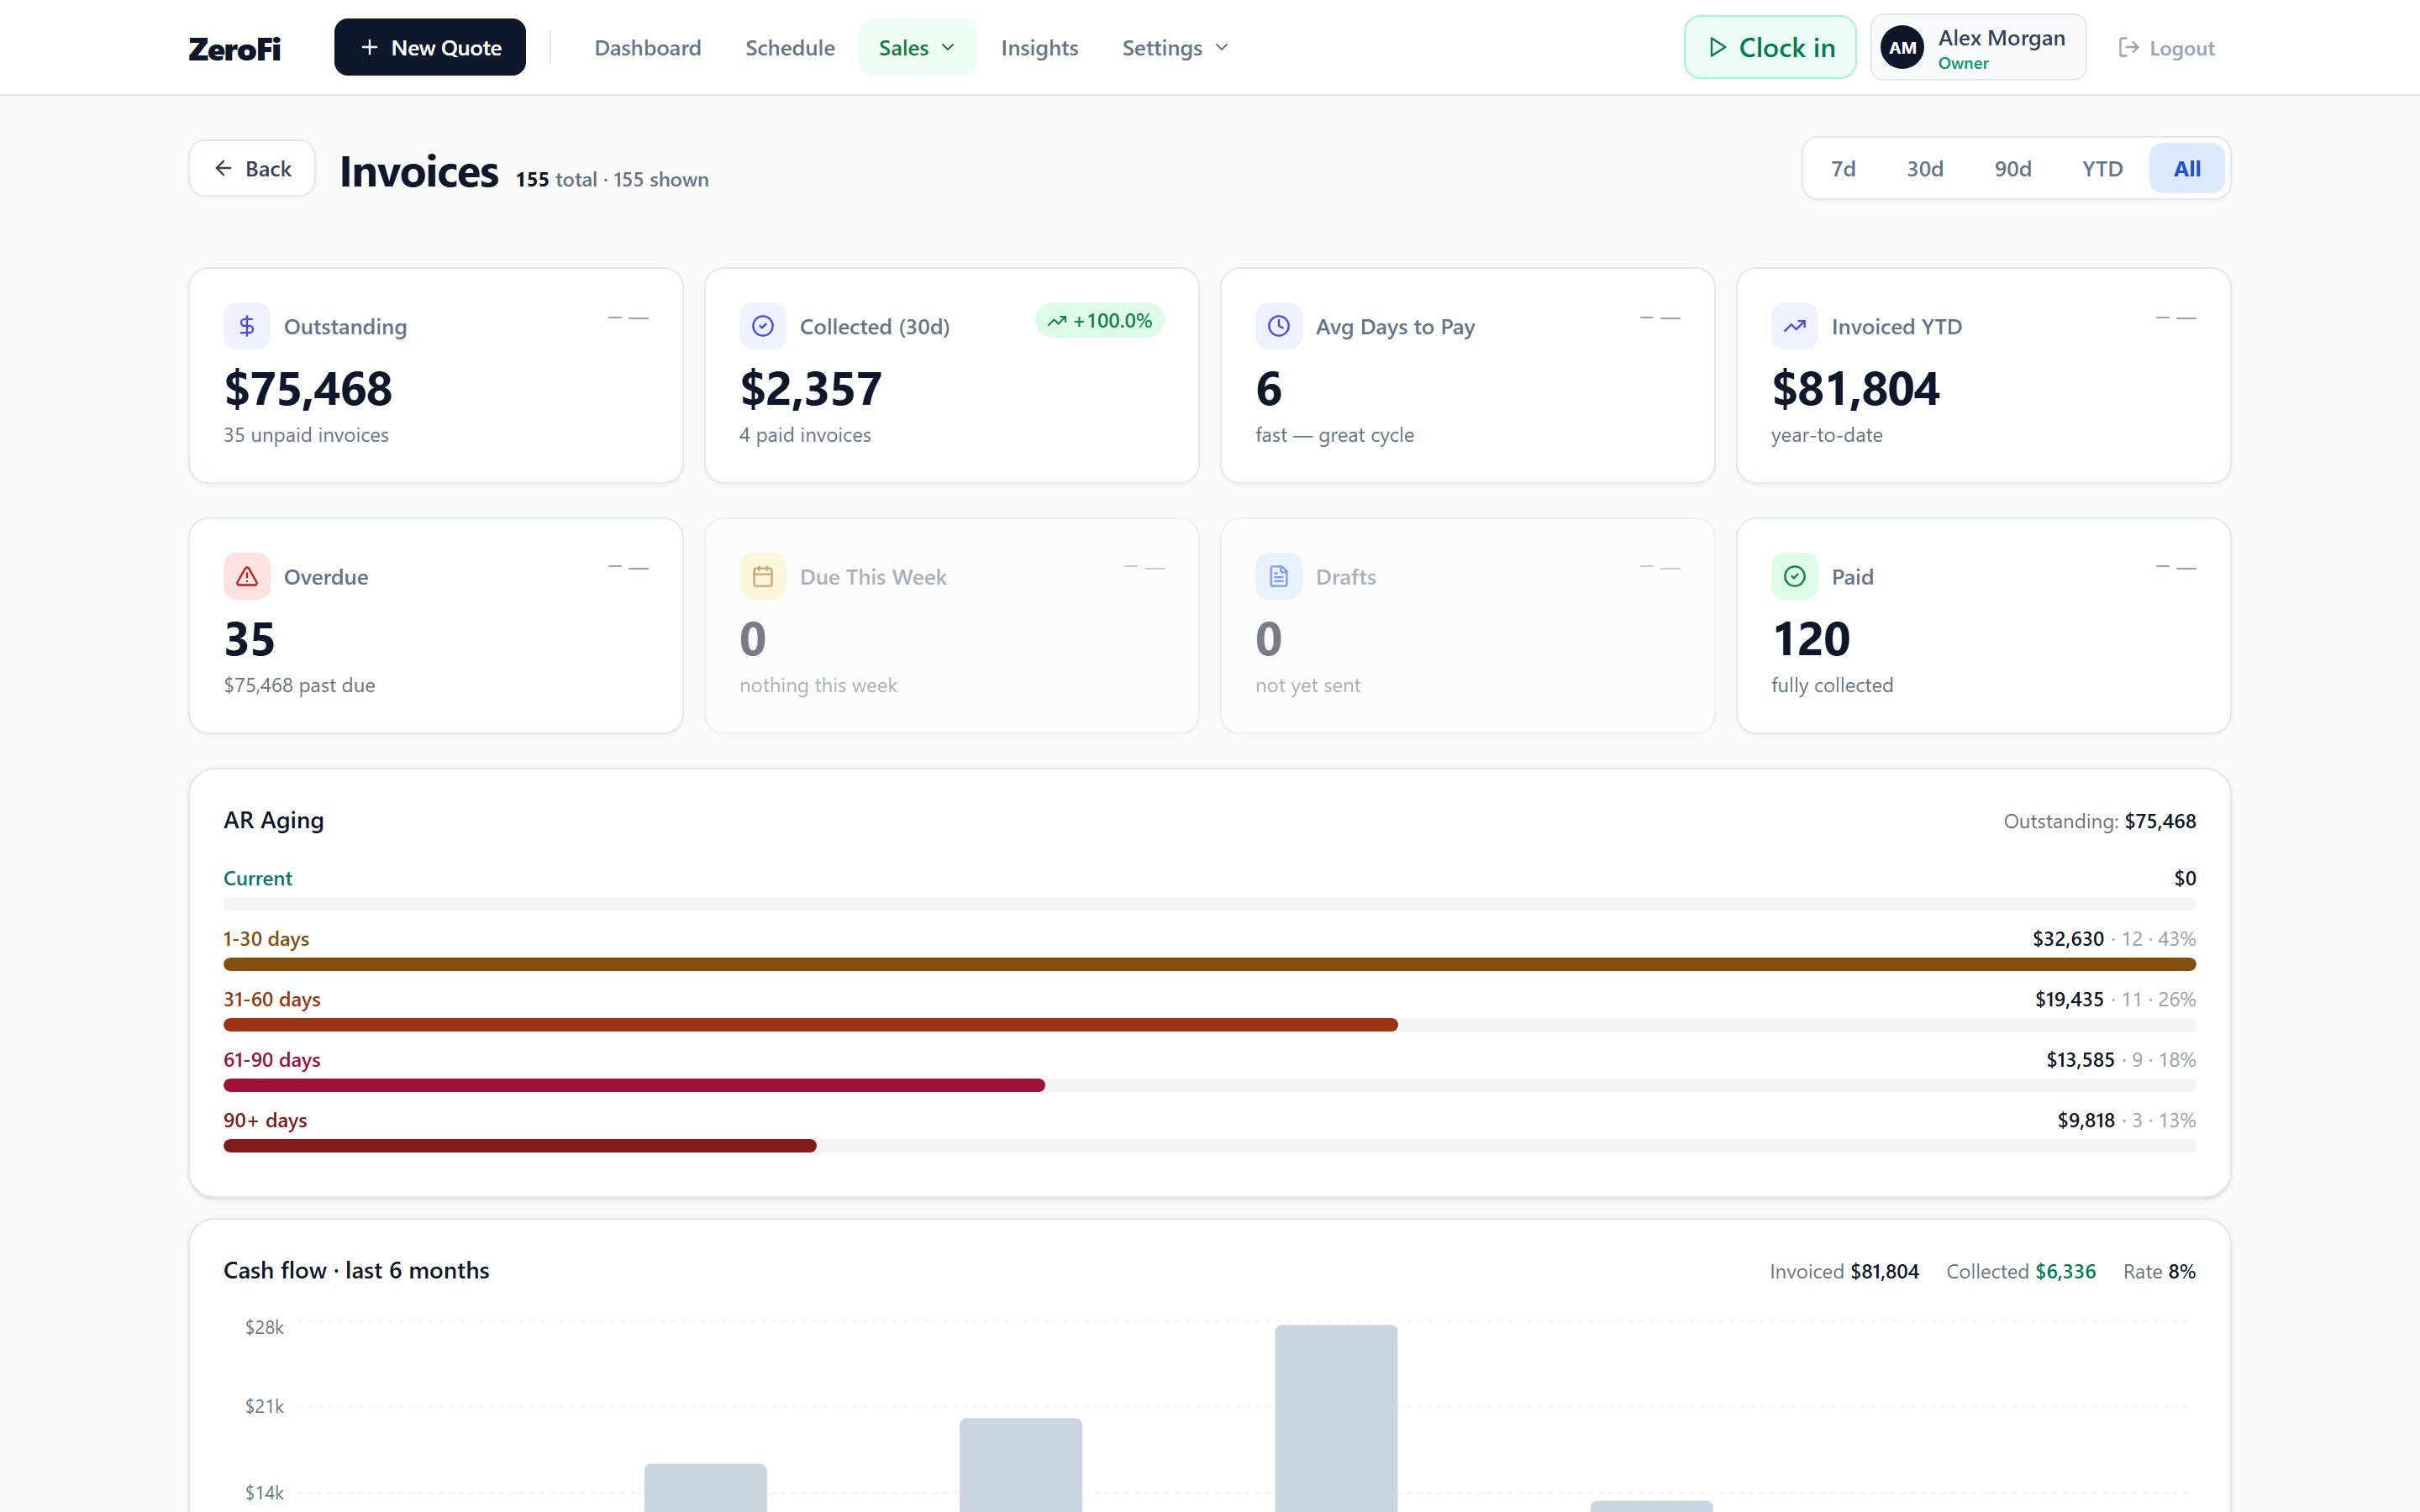The width and height of the screenshot is (2420, 1512).
Task: Click the '155 total · 155 shown' counter
Action: click(x=612, y=179)
